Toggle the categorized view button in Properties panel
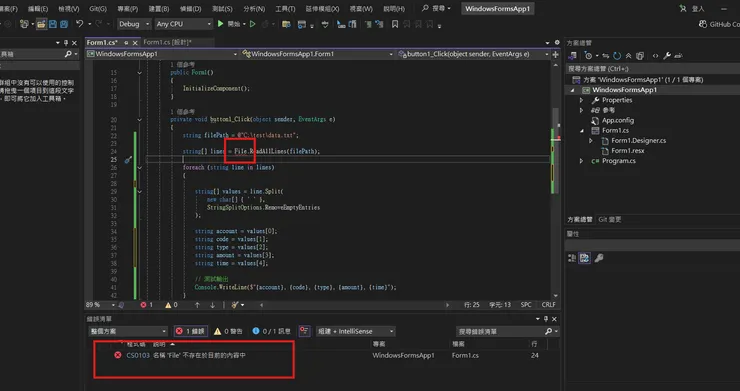 572,258
